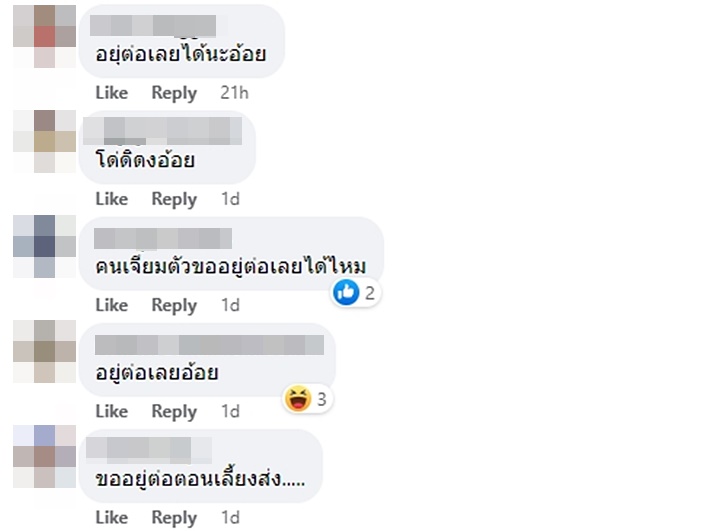This screenshot has width=728, height=531.
Task: Click the laughing emoji reaction icon
Action: [298, 399]
